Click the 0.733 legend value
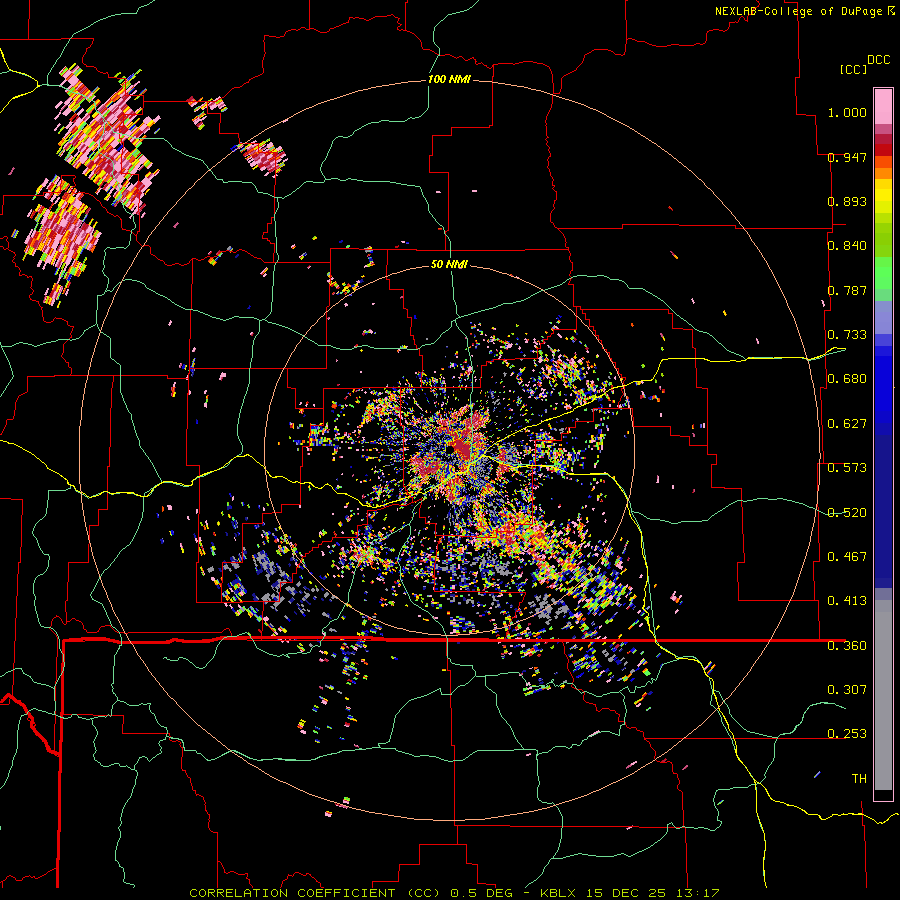Screen dimensions: 900x900 pos(847,335)
